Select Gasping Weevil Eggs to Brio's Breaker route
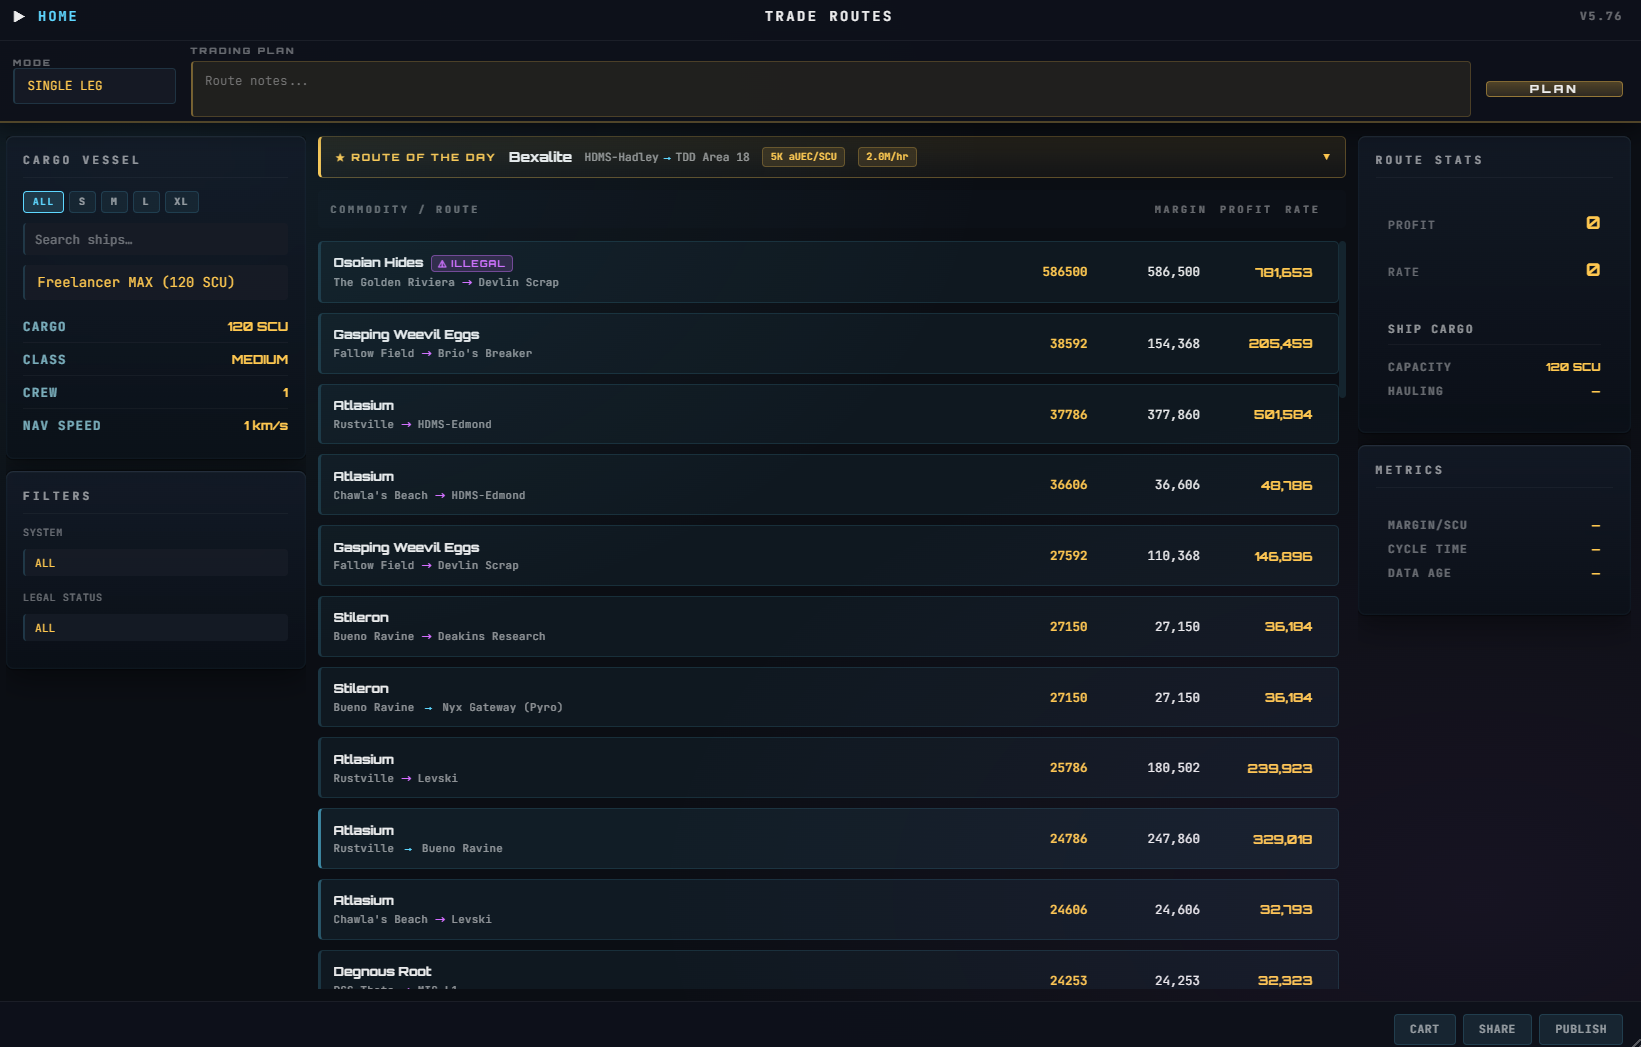Viewport: 1641px width, 1047px height. point(828,343)
